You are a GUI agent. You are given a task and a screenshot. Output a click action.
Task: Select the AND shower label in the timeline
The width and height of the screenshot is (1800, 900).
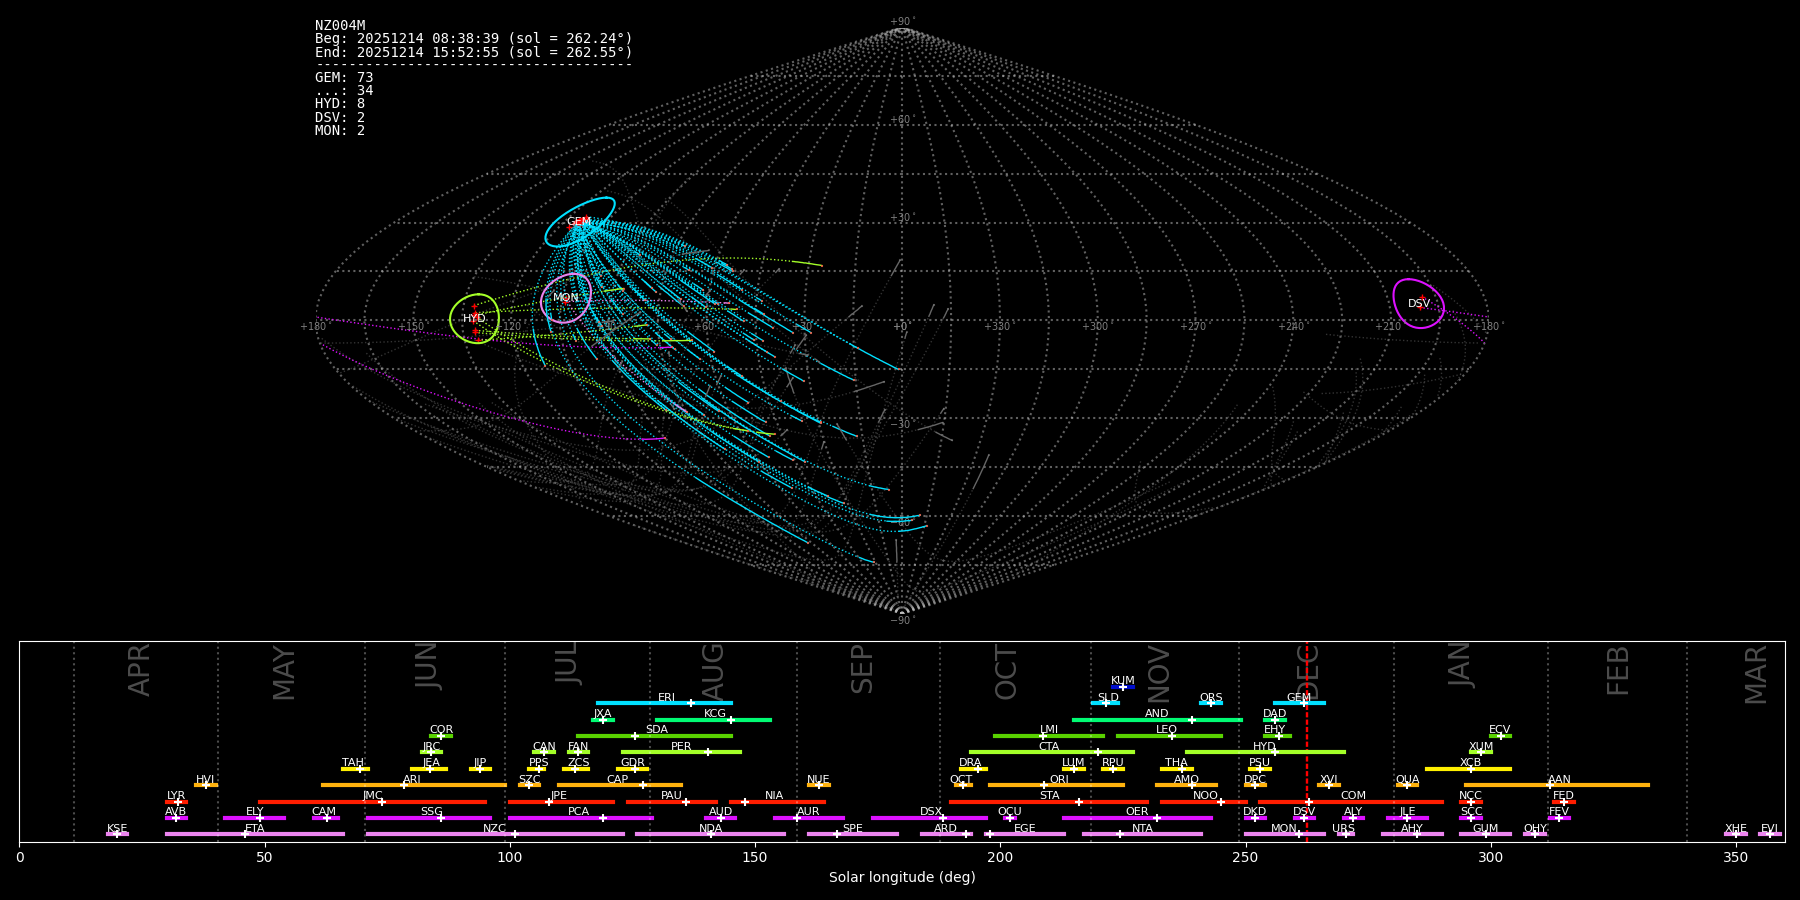[1156, 714]
